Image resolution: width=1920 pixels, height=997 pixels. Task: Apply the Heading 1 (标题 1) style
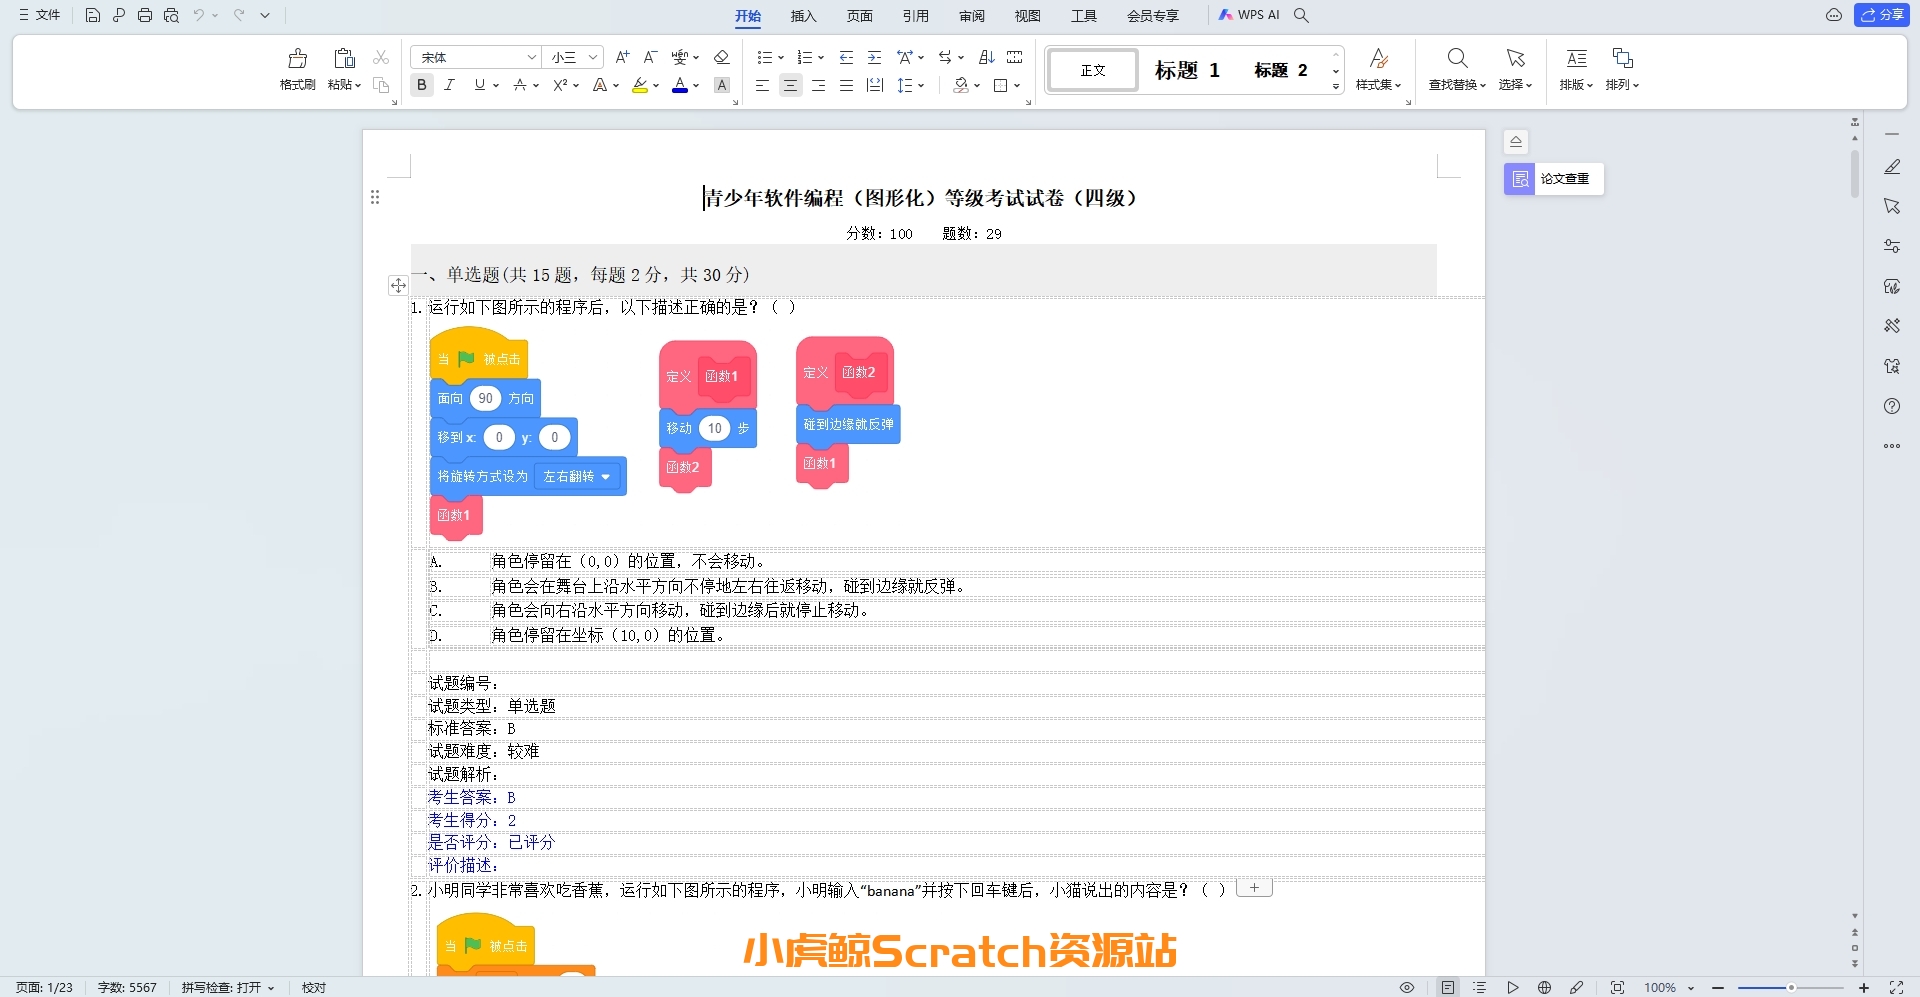(1187, 70)
